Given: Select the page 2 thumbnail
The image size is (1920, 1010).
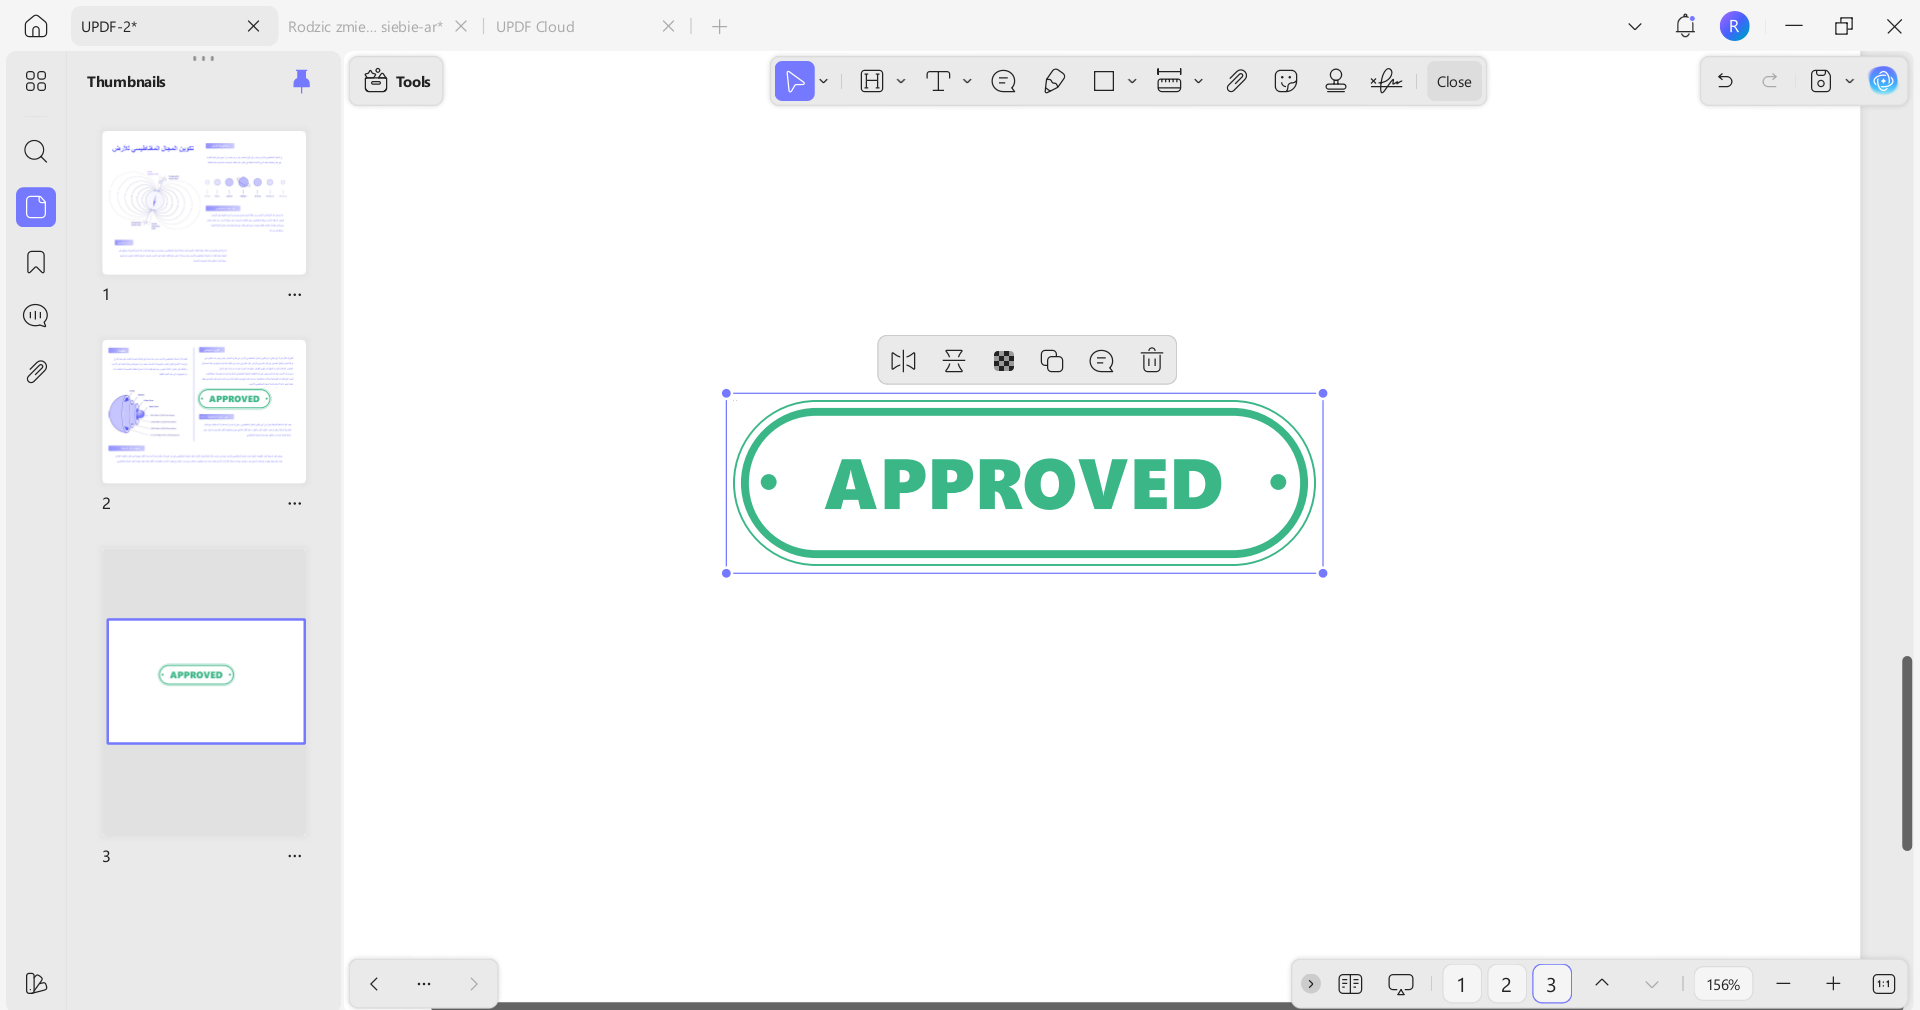Looking at the screenshot, I should tap(204, 411).
